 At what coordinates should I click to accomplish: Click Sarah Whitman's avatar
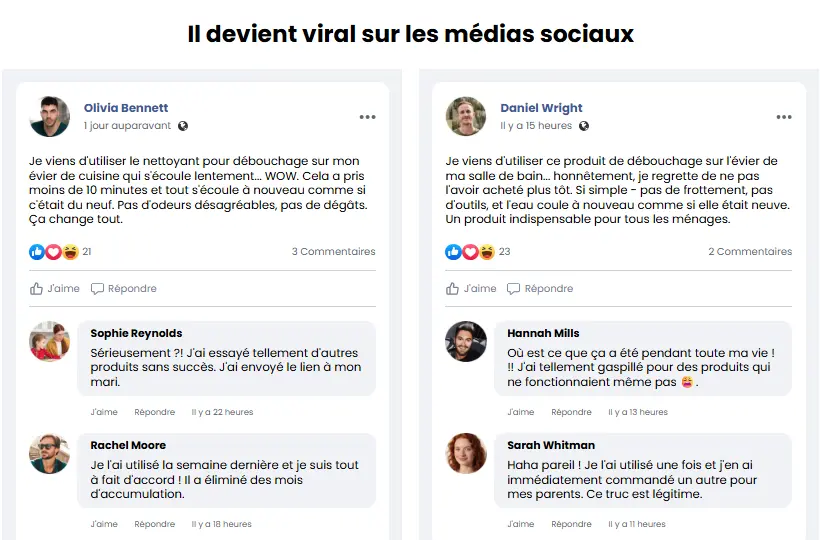[466, 453]
